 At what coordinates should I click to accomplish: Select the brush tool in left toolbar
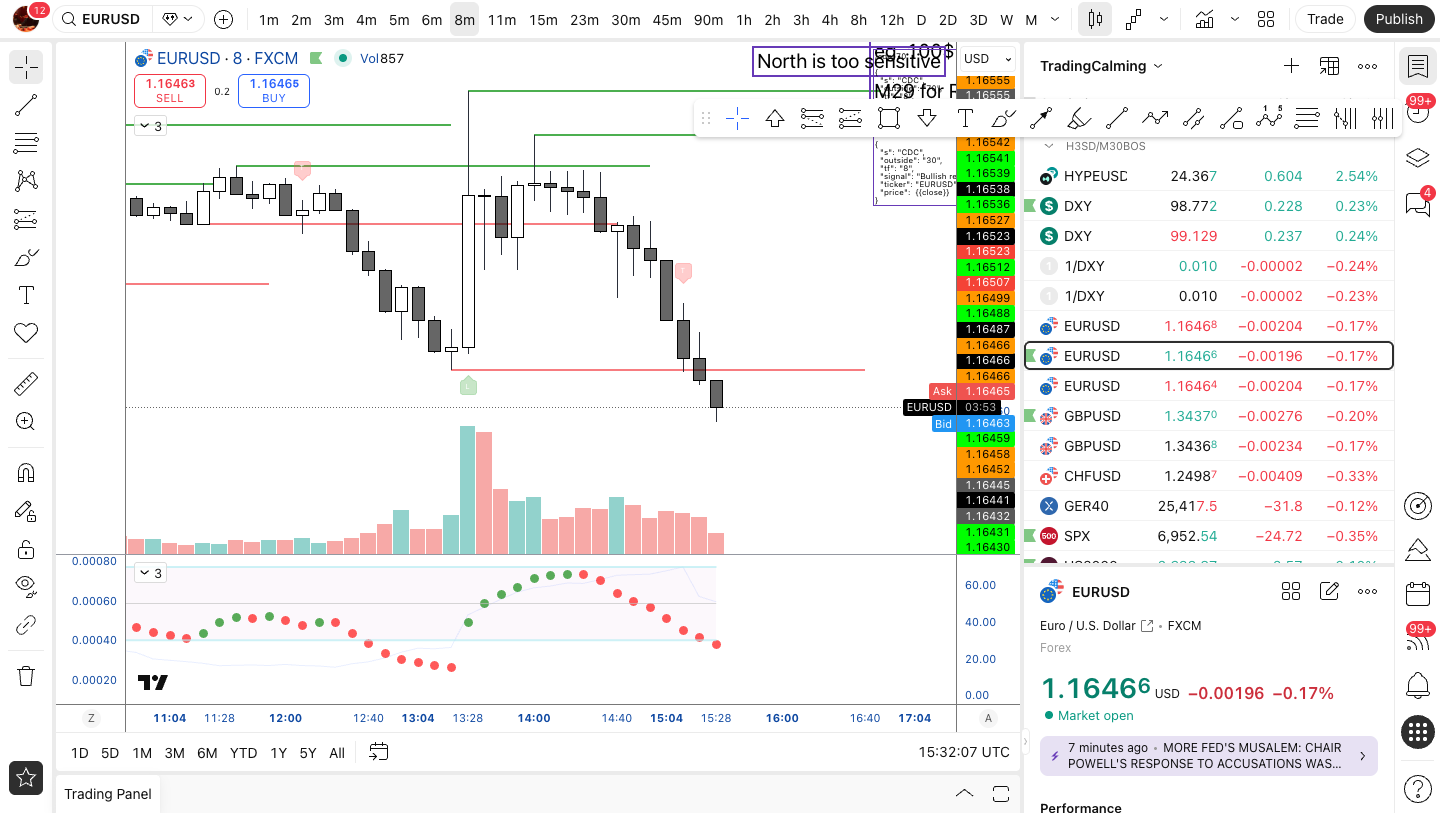point(26,257)
